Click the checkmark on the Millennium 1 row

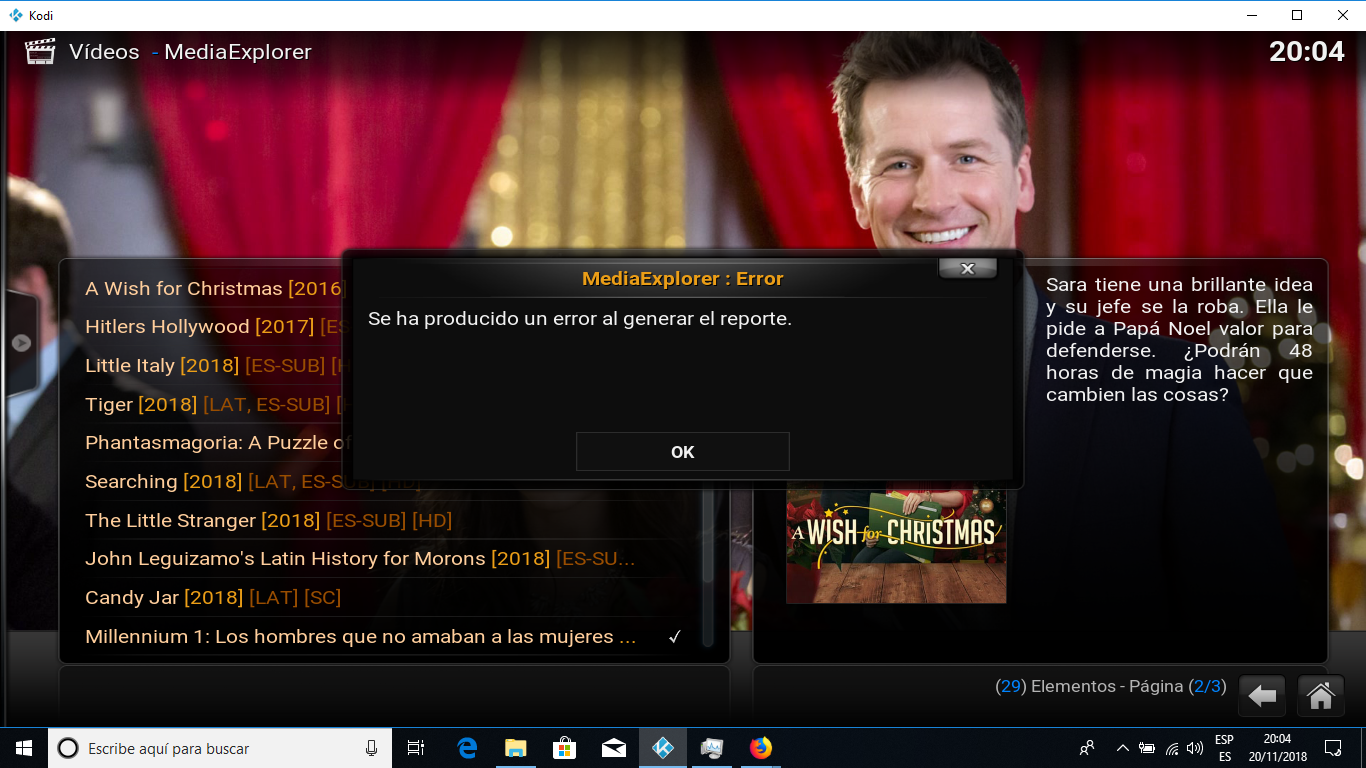tap(675, 637)
